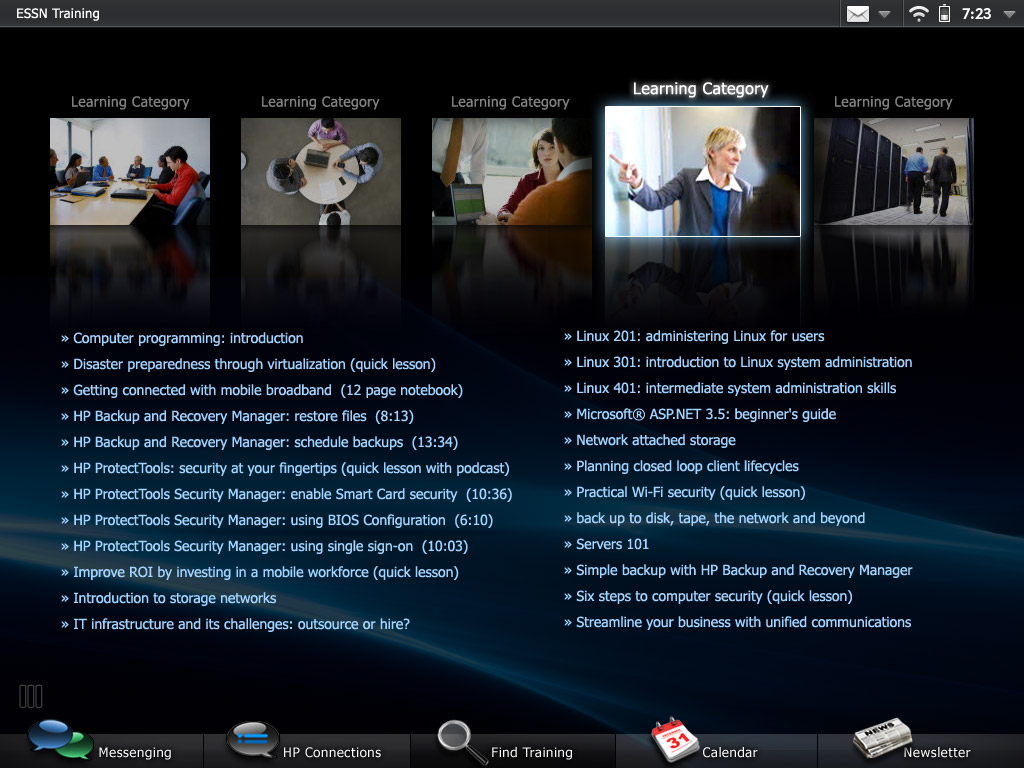1024x768 pixels.
Task: Expand the system menu arrow after the clock
Action: coord(1007,15)
